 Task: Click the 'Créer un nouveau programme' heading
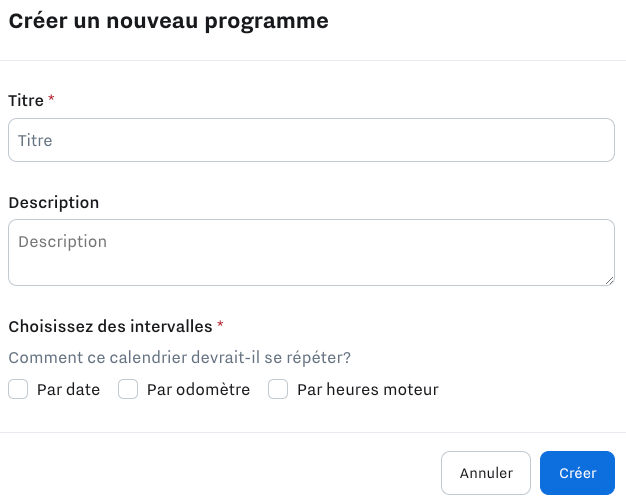tap(168, 21)
